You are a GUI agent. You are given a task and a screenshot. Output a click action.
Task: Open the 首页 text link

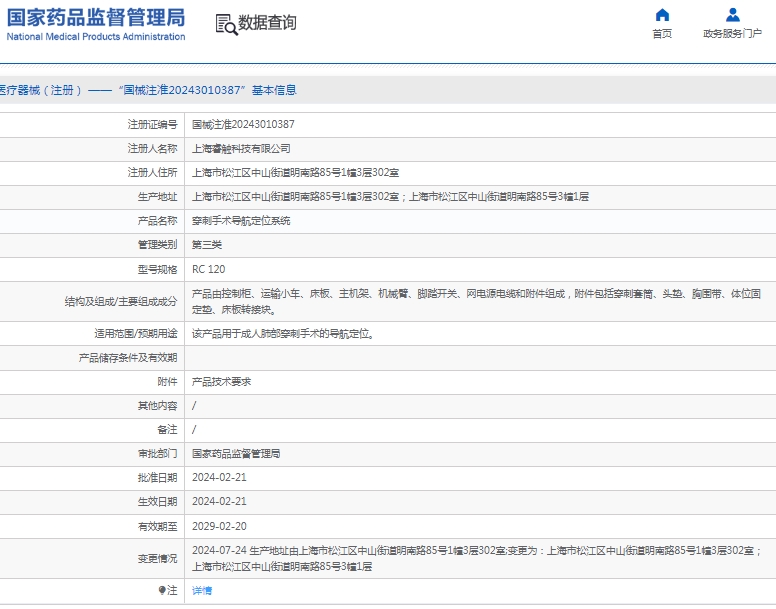pos(662,34)
